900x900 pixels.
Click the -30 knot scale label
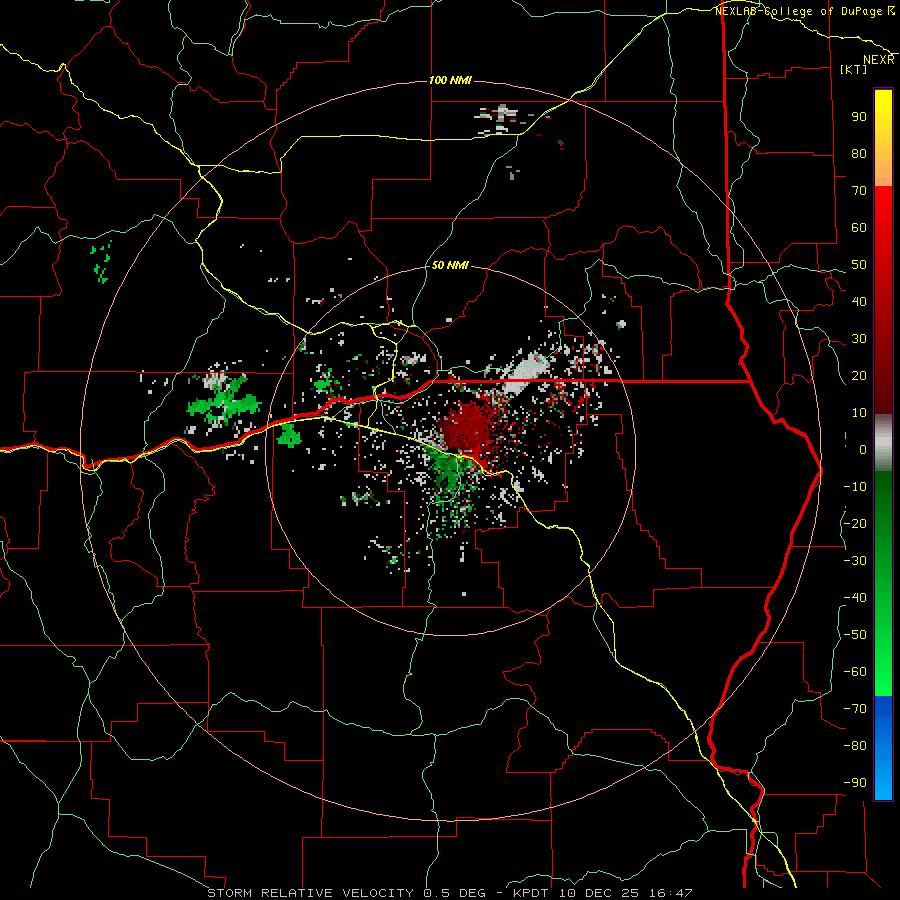tap(855, 561)
